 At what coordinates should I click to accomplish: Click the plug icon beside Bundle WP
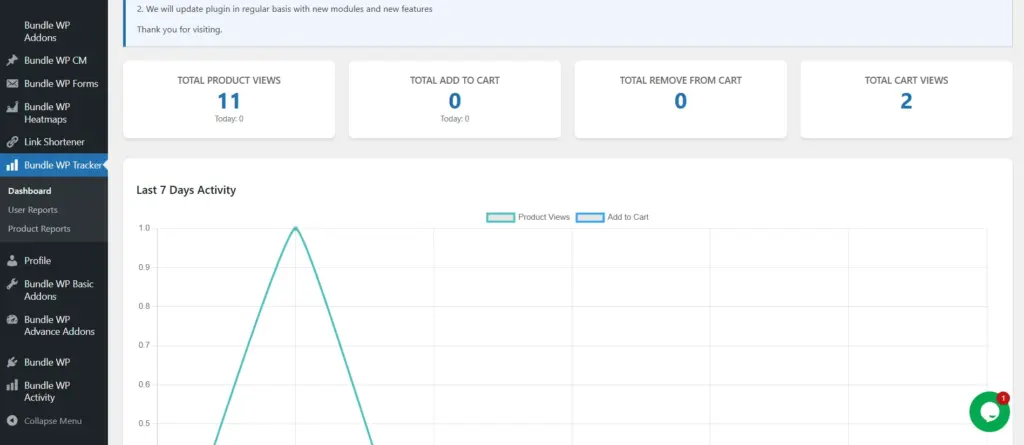[12, 362]
